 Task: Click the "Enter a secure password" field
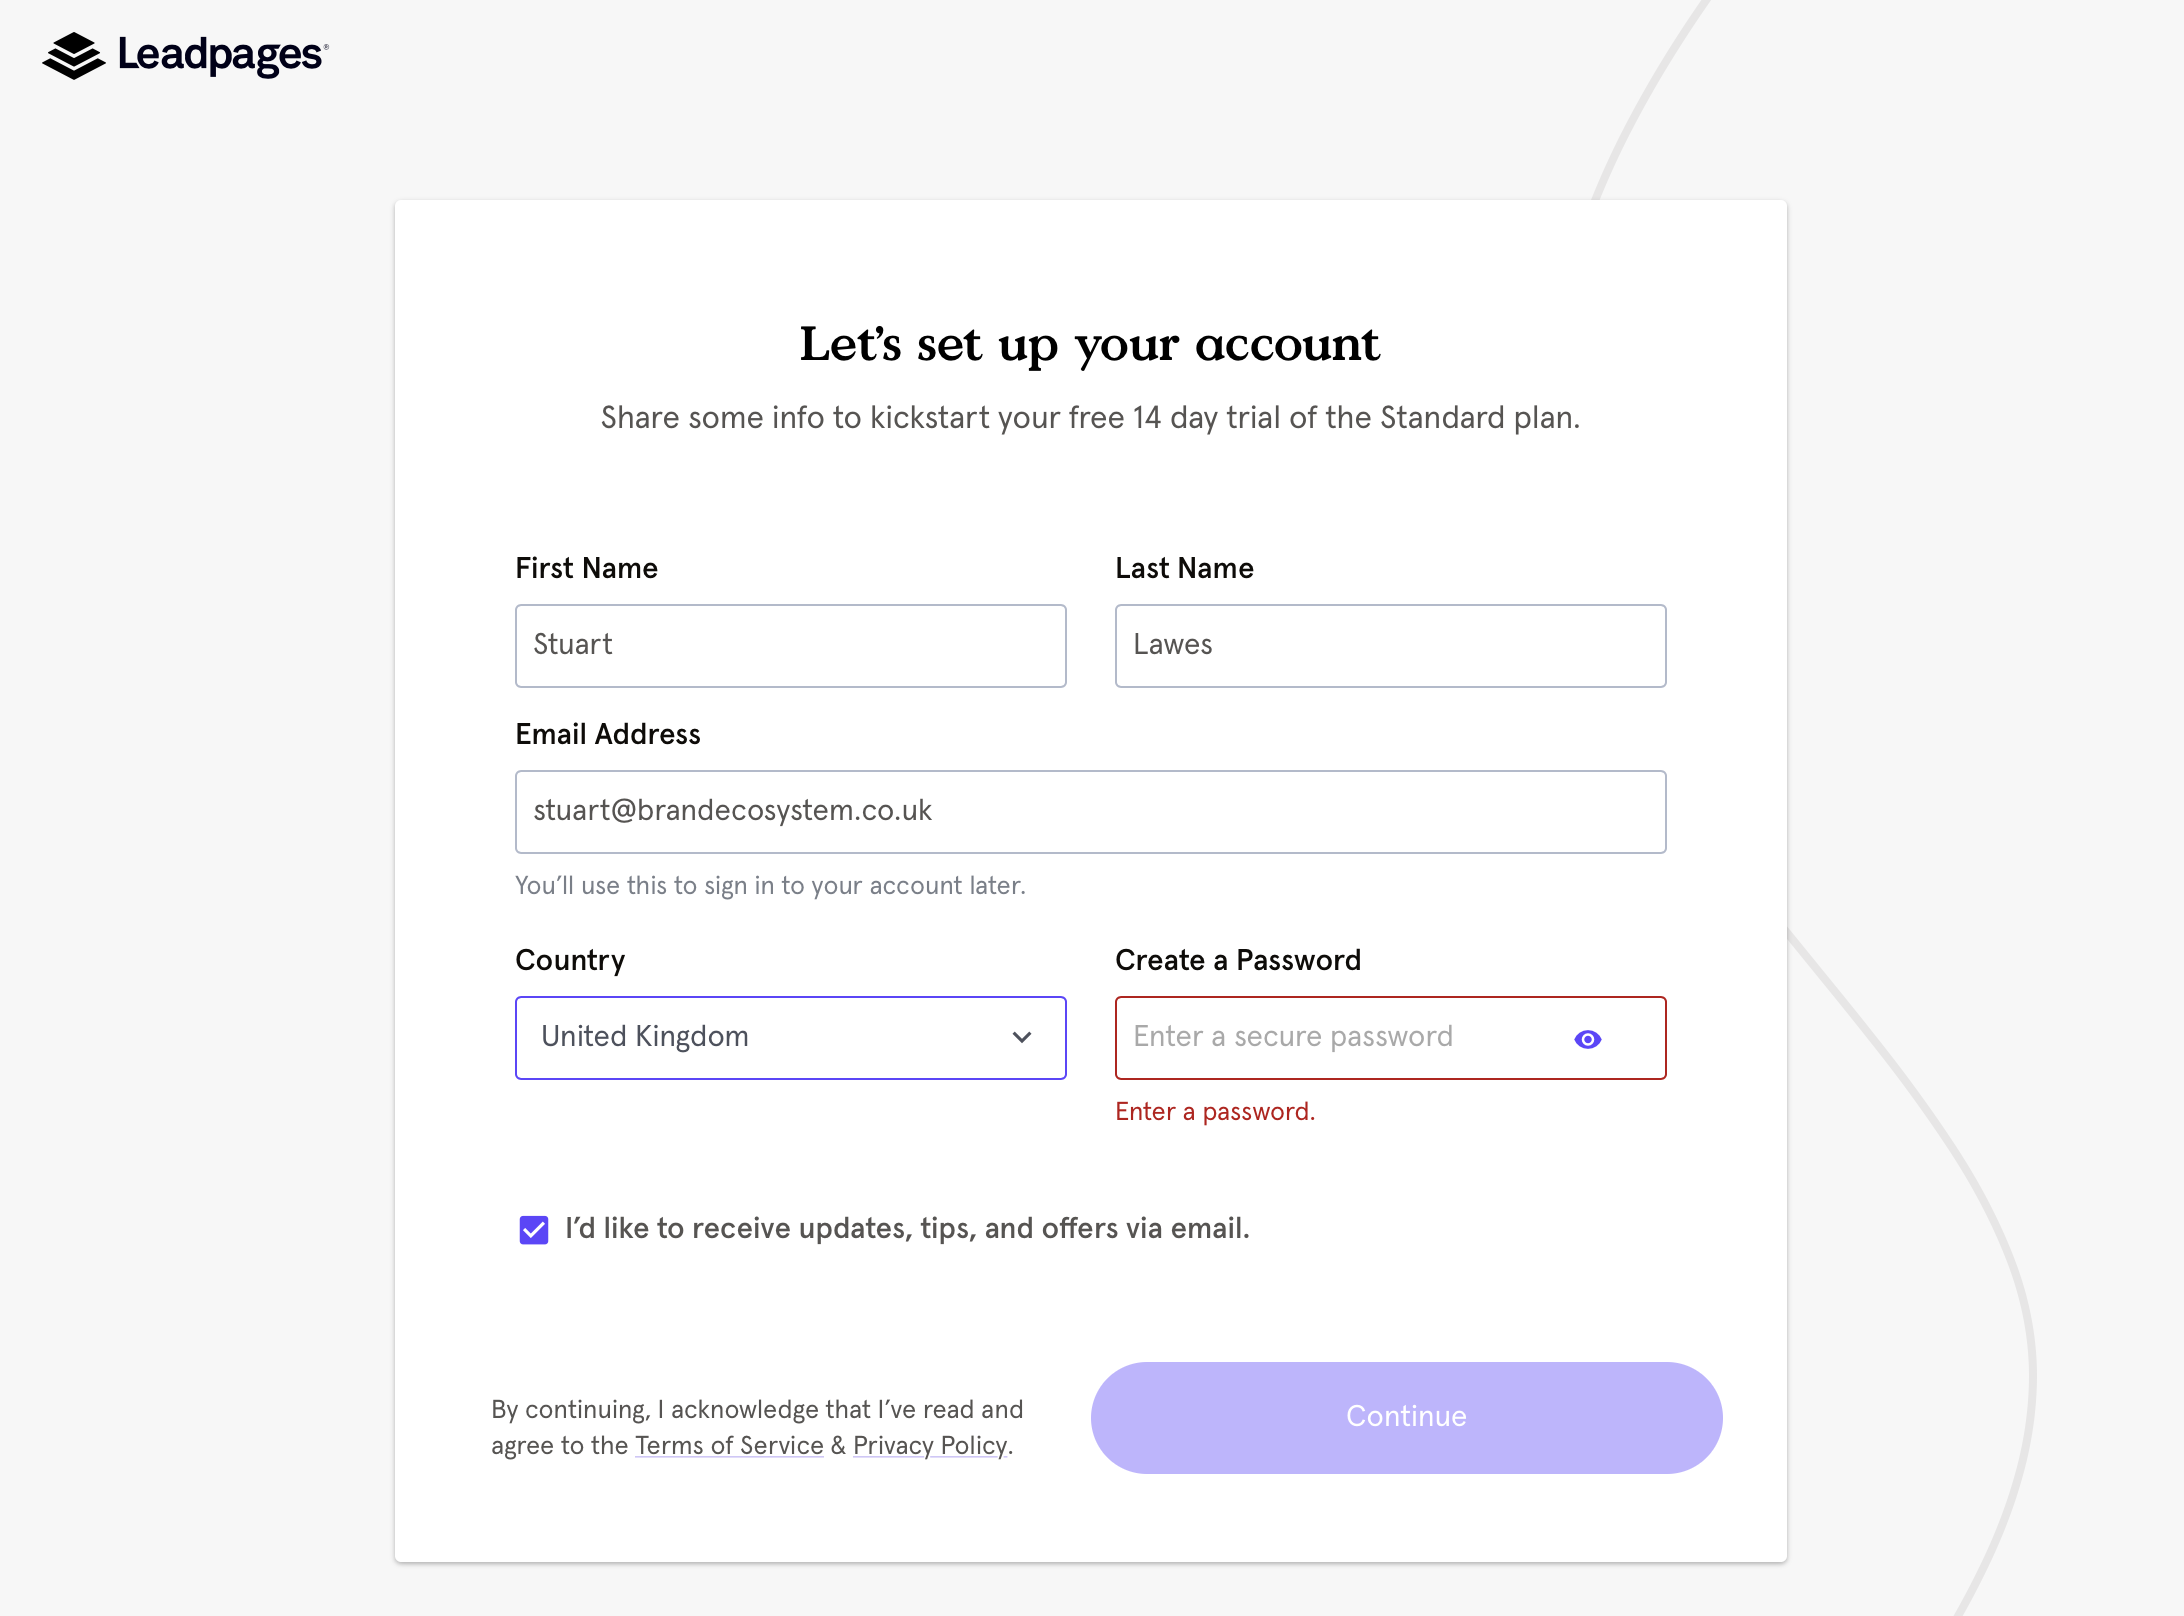click(1340, 1037)
